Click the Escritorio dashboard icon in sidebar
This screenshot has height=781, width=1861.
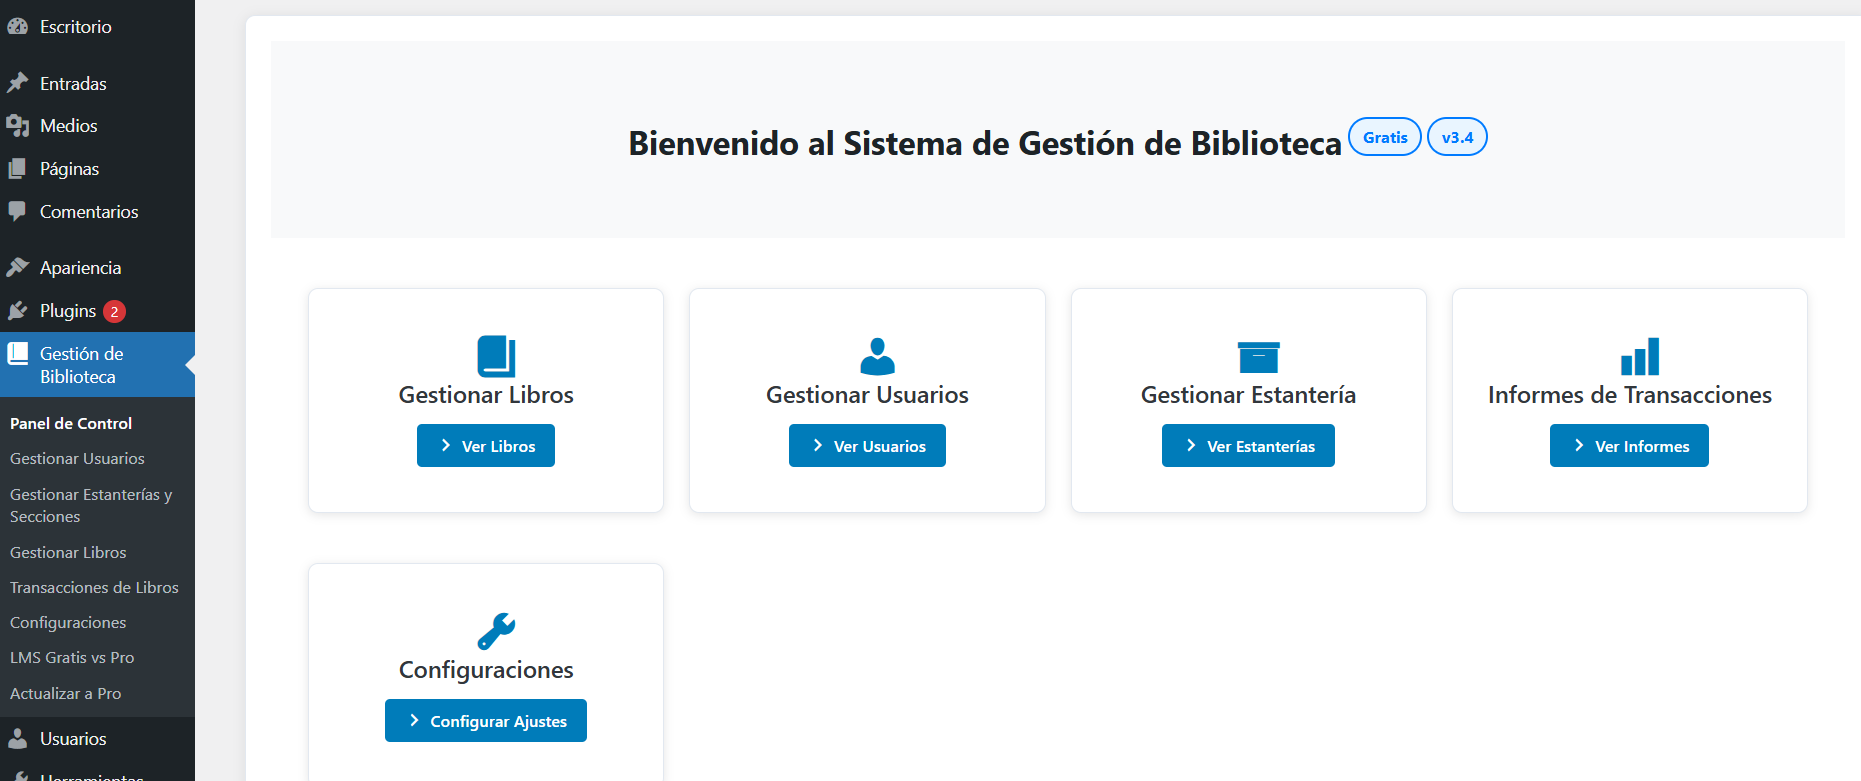coord(17,27)
